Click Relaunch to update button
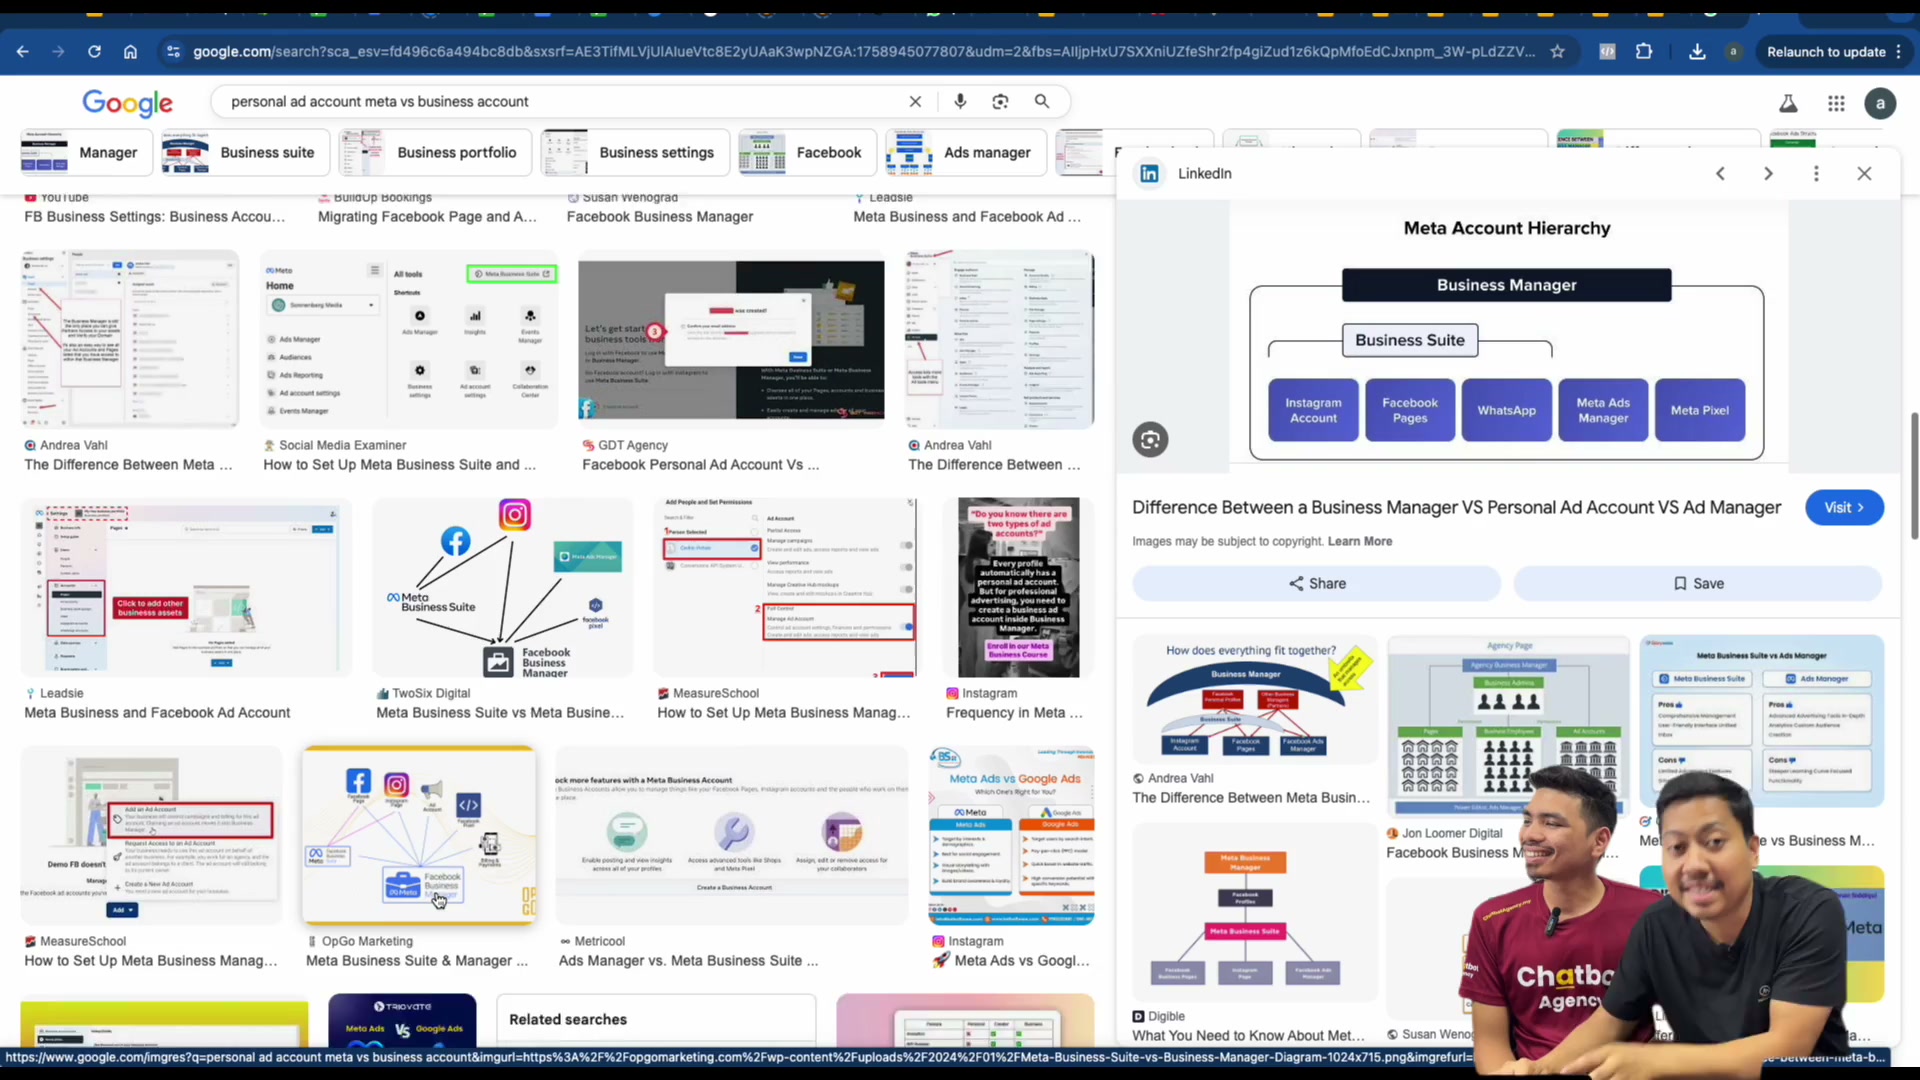This screenshot has height=1080, width=1920. coord(1826,51)
